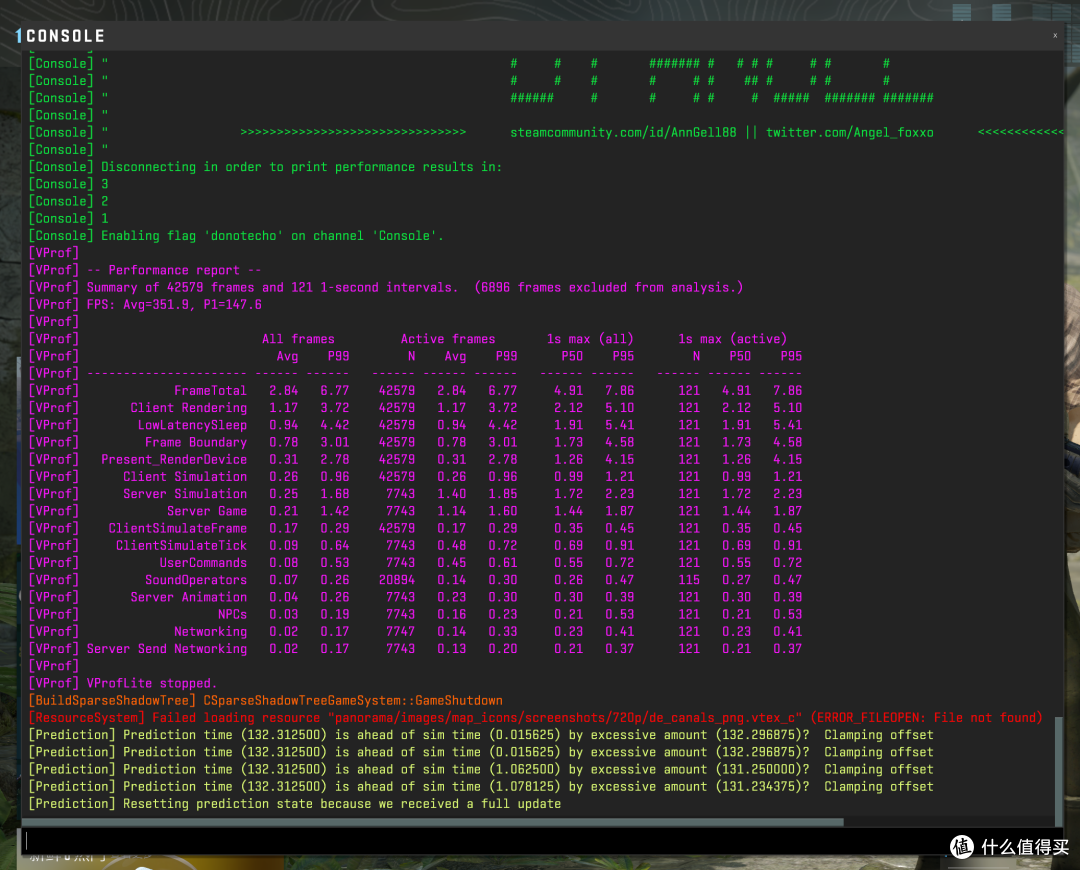This screenshot has height=870, width=1080.
Task: Click the Server Simulation row label
Action: [x=185, y=494]
